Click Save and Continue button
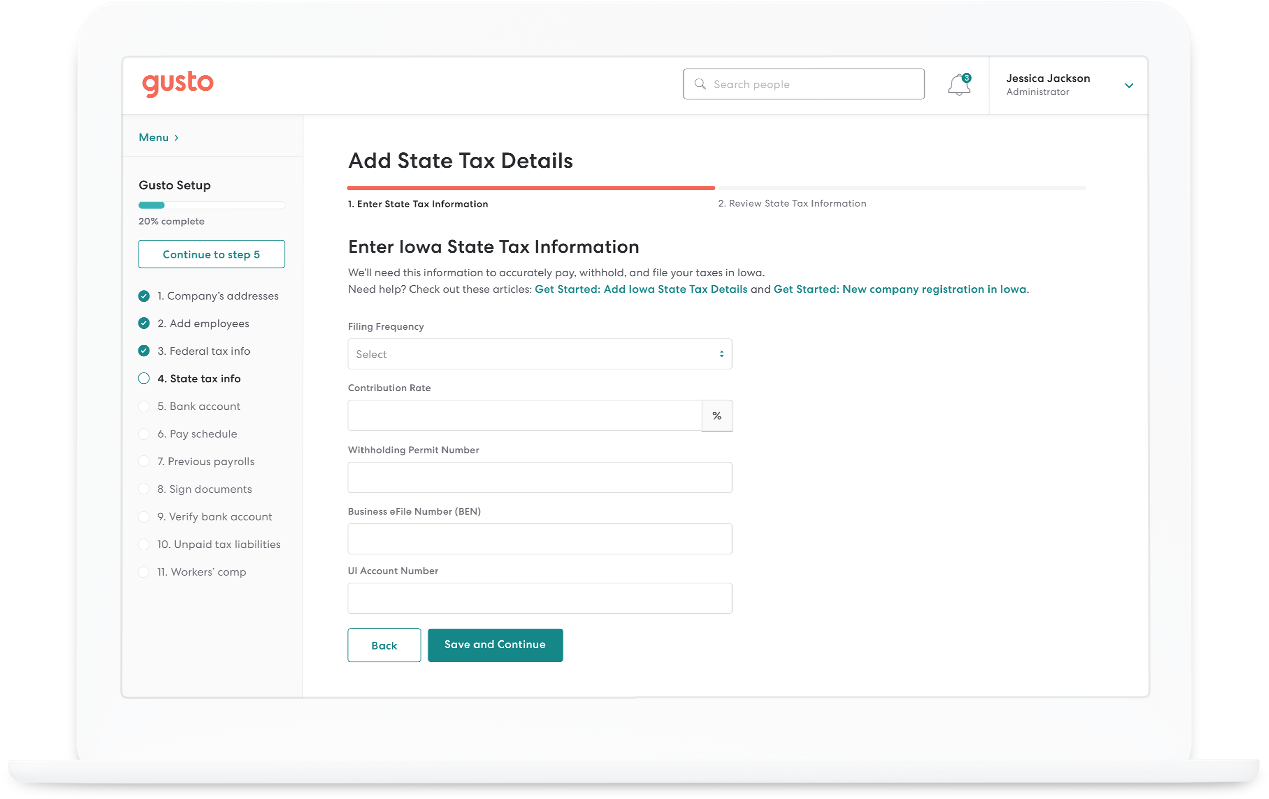Image resolution: width=1269 pixels, height=799 pixels. pos(495,645)
